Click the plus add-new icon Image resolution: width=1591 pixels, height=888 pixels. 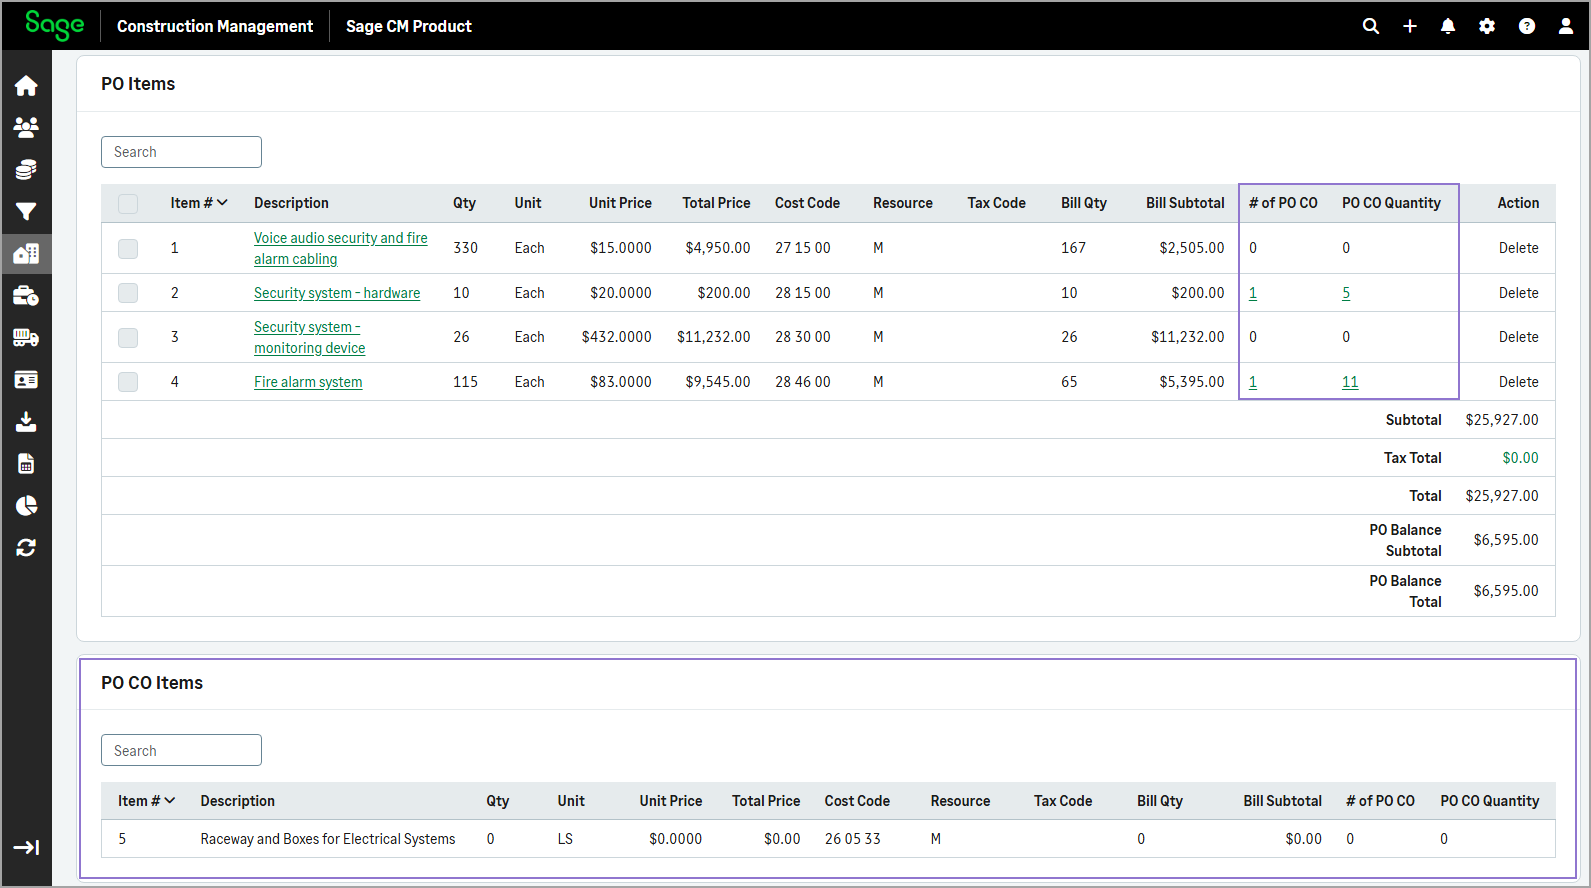click(x=1410, y=26)
